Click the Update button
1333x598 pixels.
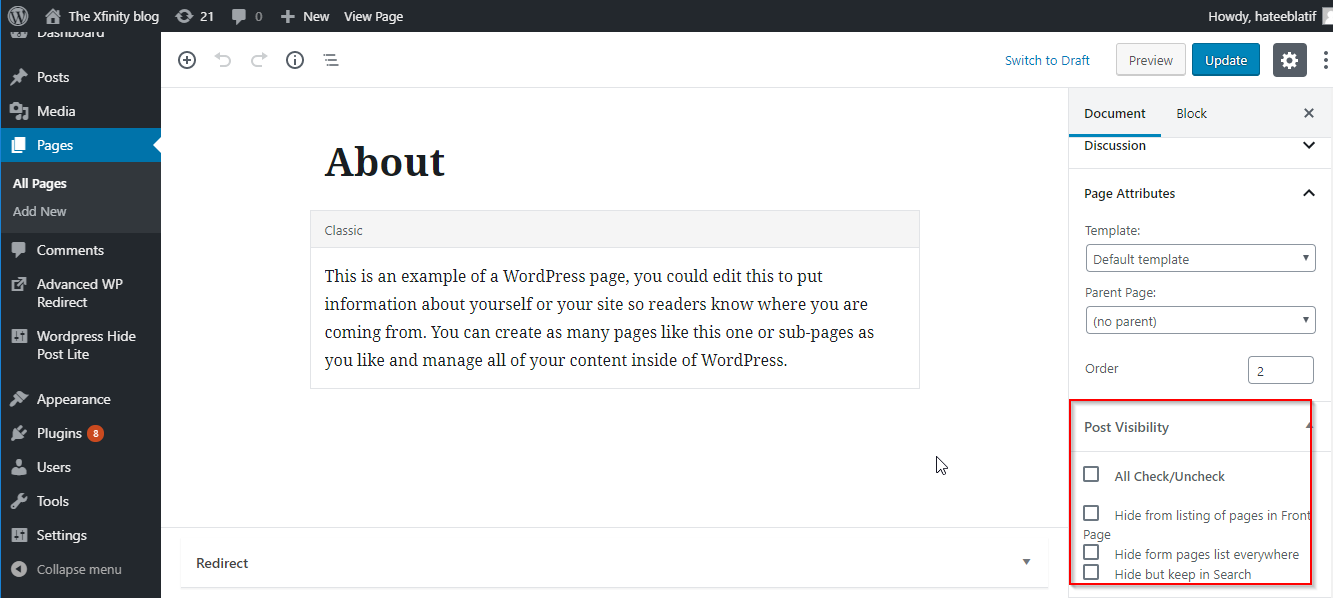(1226, 60)
